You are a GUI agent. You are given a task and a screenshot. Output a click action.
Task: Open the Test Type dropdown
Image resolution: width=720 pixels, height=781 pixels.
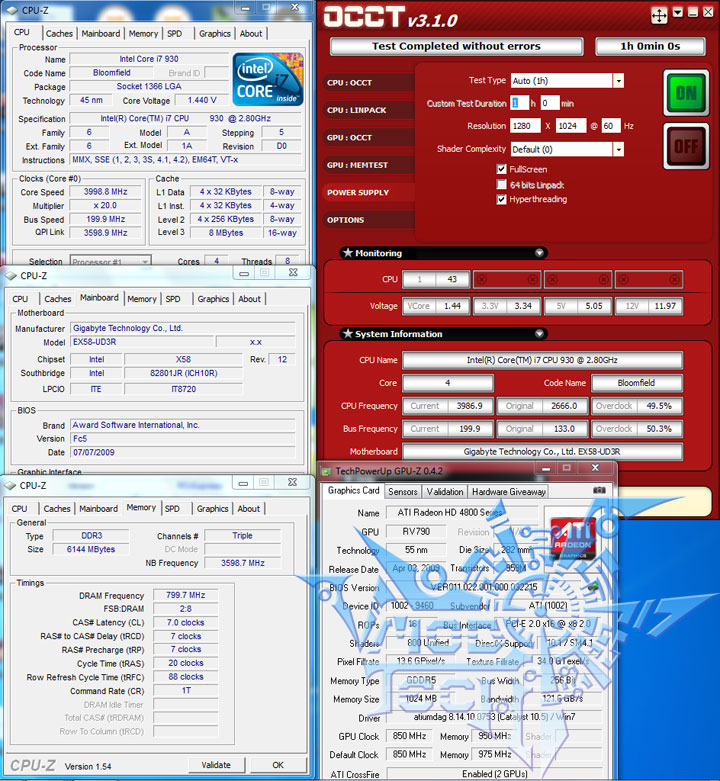tap(618, 81)
